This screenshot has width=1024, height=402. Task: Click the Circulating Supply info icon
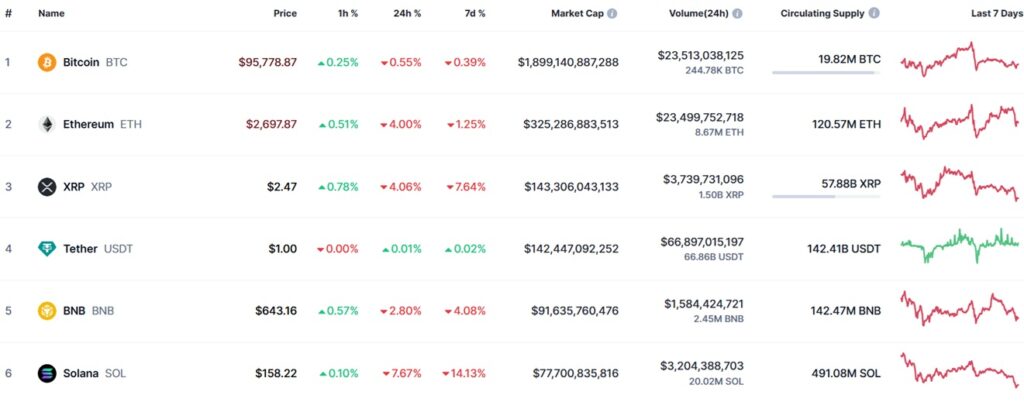tap(874, 14)
